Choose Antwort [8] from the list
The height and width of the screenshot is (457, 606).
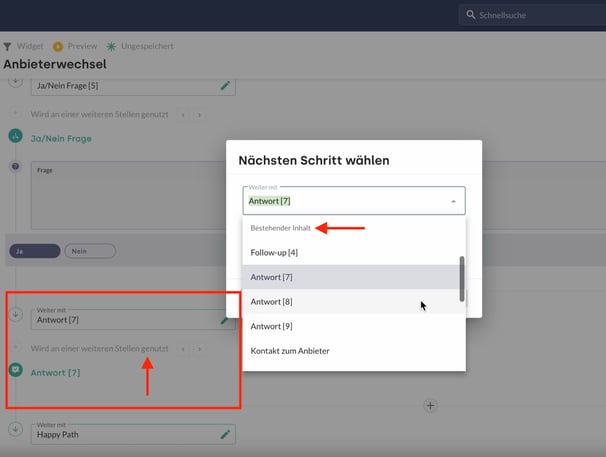coord(271,301)
